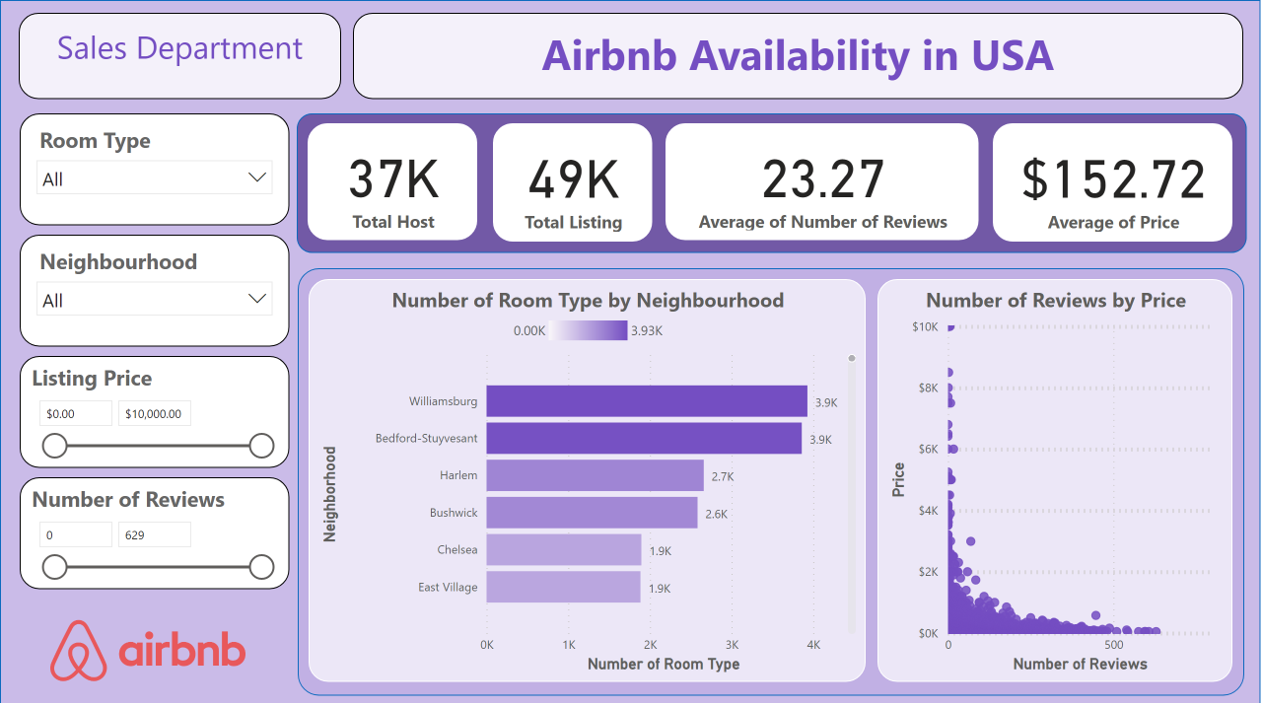Click the Number of Room Type axis title
The width and height of the screenshot is (1262, 703).
664,664
